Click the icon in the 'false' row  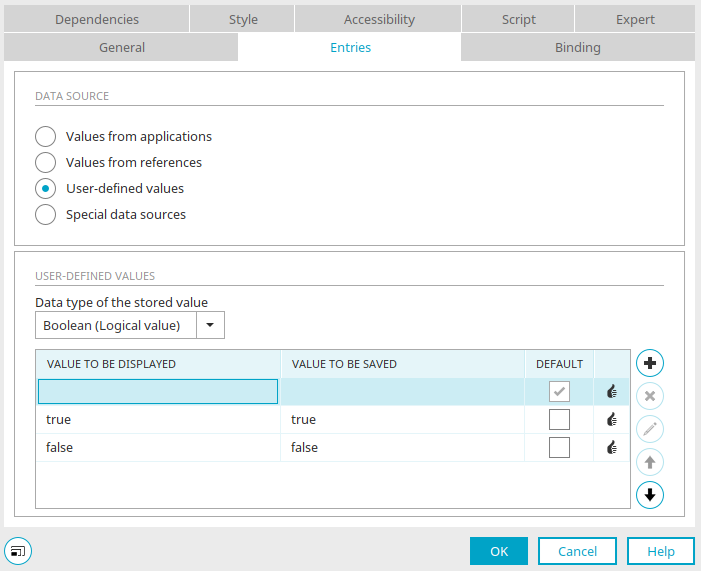point(612,447)
